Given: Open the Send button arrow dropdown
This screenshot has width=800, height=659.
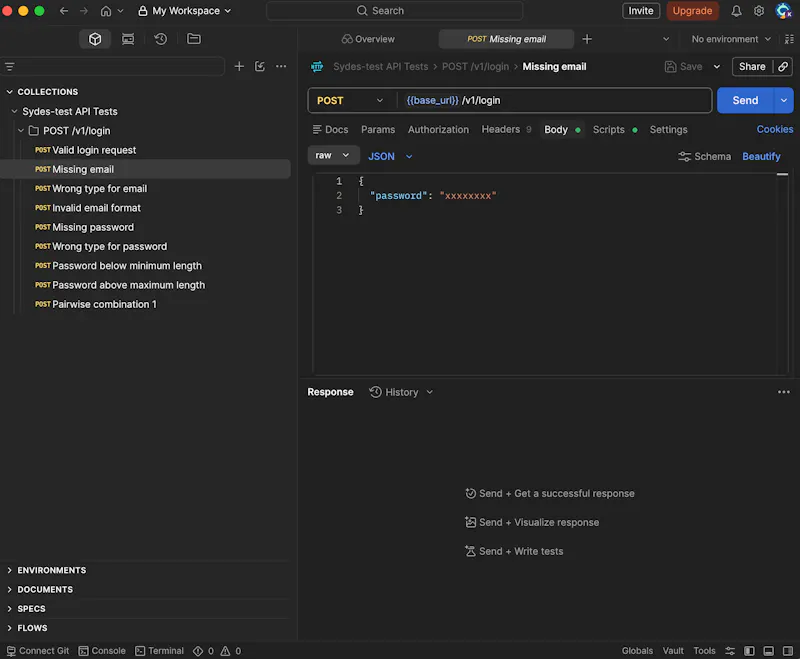Looking at the screenshot, I should click(x=784, y=100).
